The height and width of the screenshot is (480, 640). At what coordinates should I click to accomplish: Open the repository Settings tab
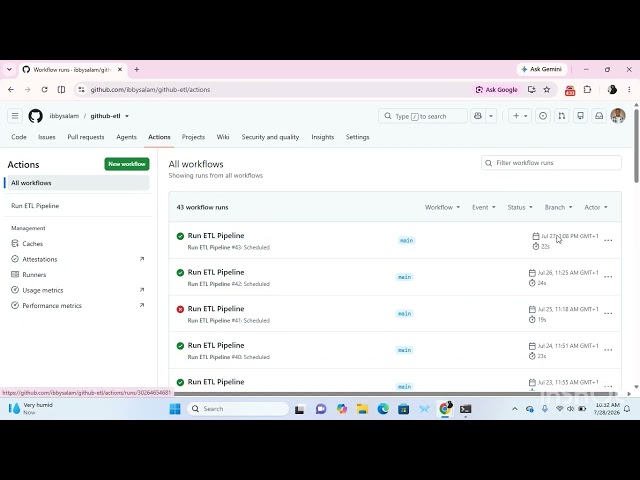[x=358, y=137]
